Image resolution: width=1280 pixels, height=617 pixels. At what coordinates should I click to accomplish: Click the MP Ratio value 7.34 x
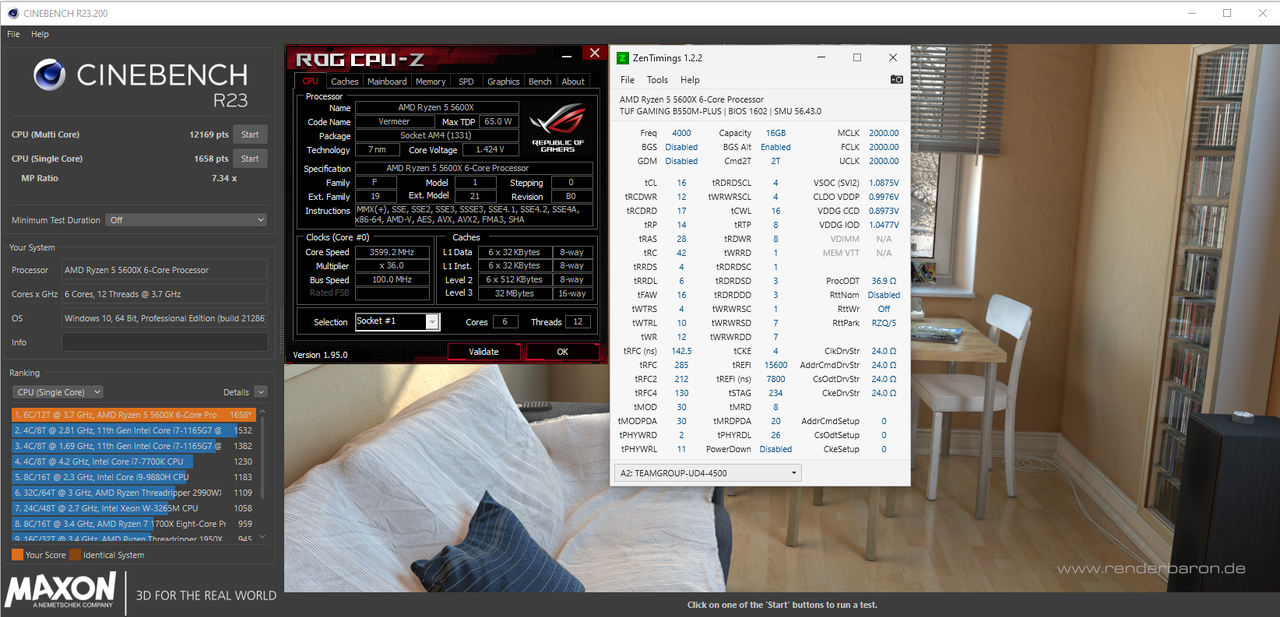click(x=224, y=178)
